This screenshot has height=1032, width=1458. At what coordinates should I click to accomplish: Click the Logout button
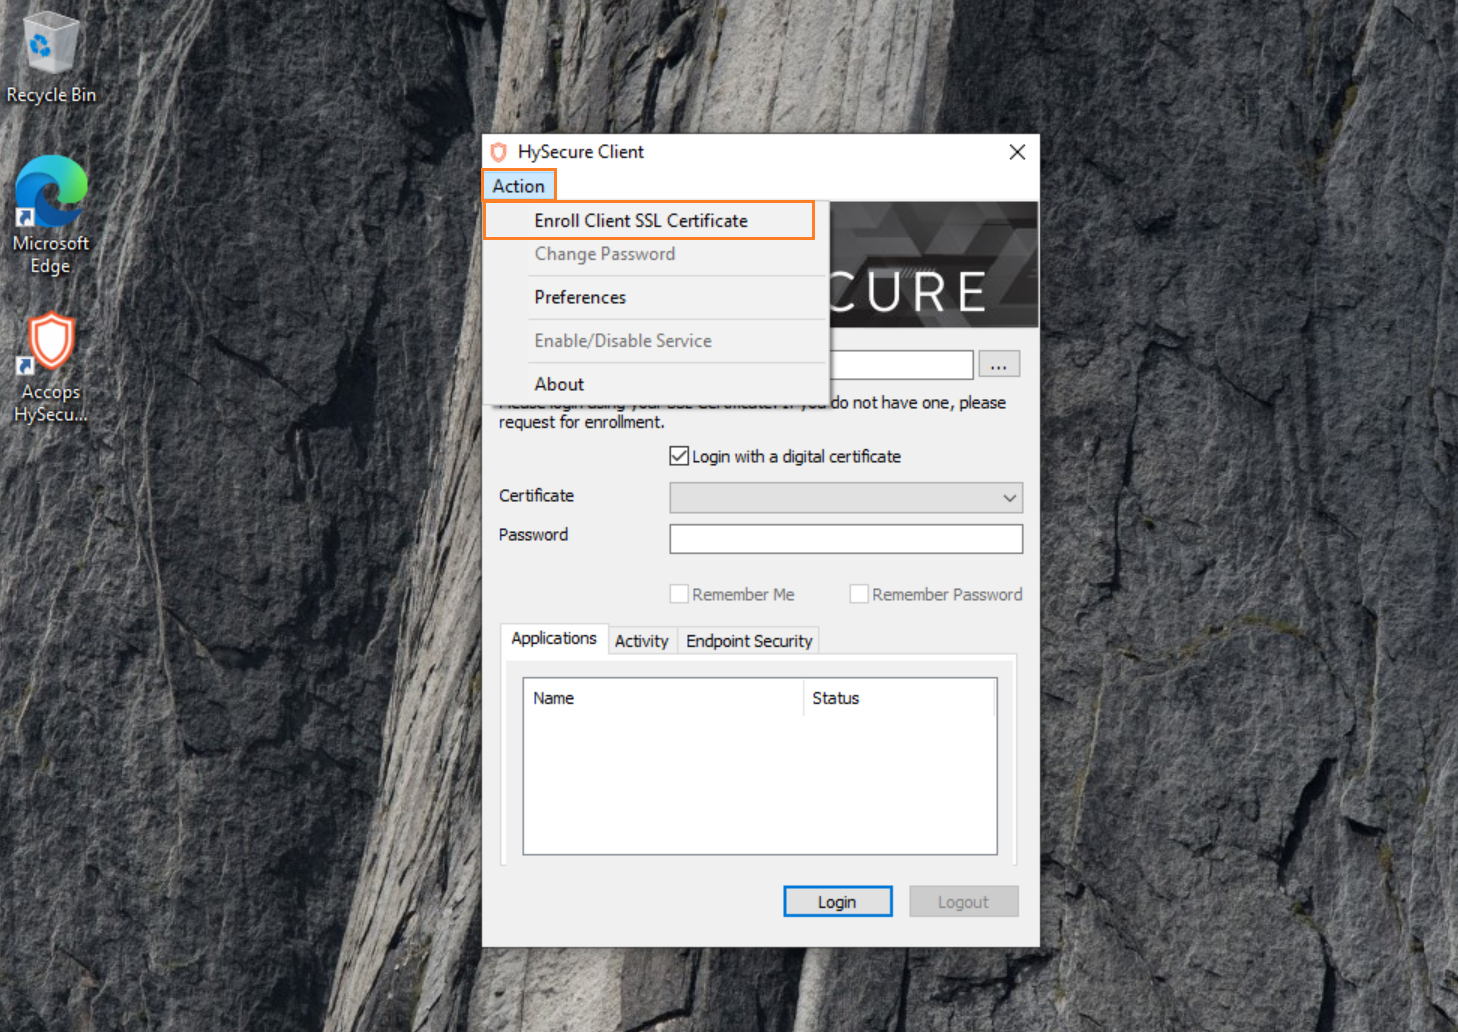tap(964, 902)
